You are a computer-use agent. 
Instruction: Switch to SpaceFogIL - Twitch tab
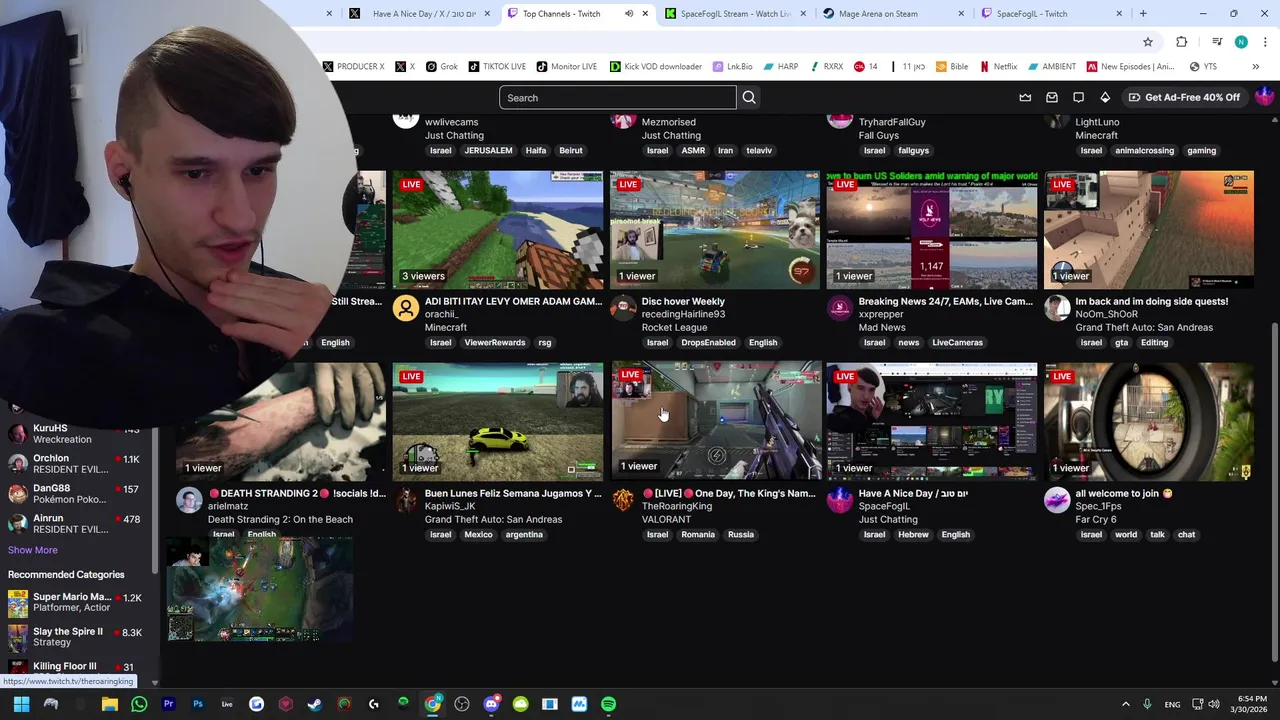1050,14
